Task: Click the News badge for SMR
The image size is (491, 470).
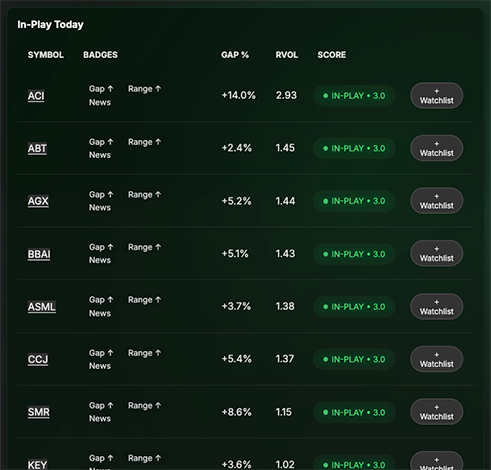Action: pos(100,419)
